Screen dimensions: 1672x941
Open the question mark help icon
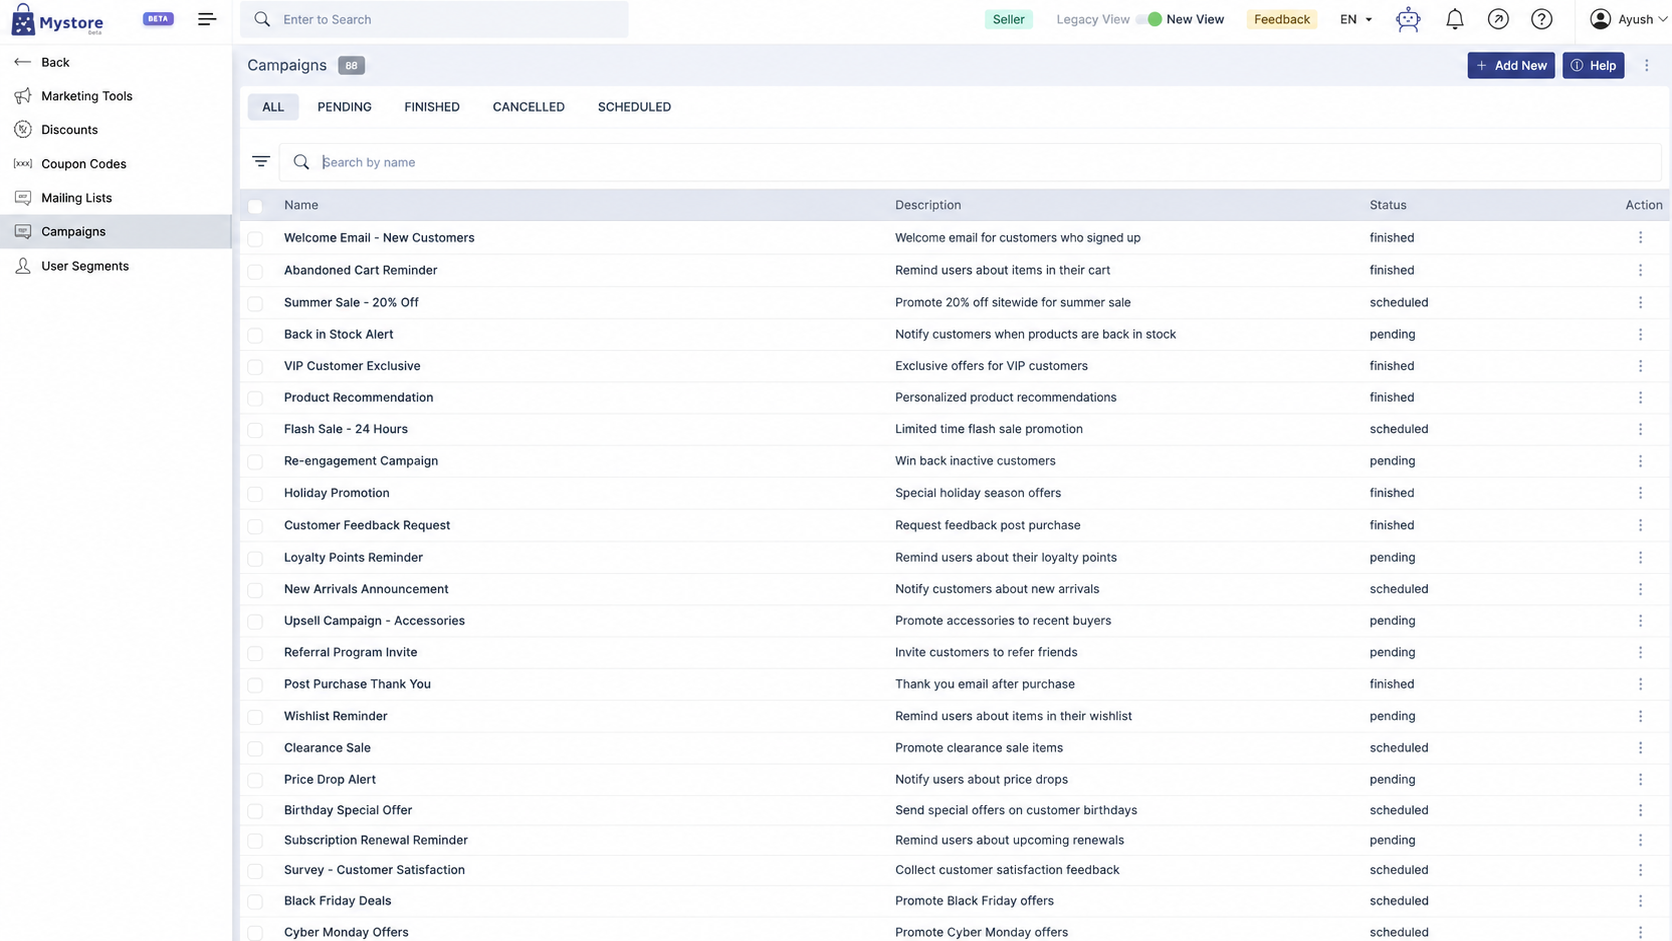click(x=1542, y=19)
